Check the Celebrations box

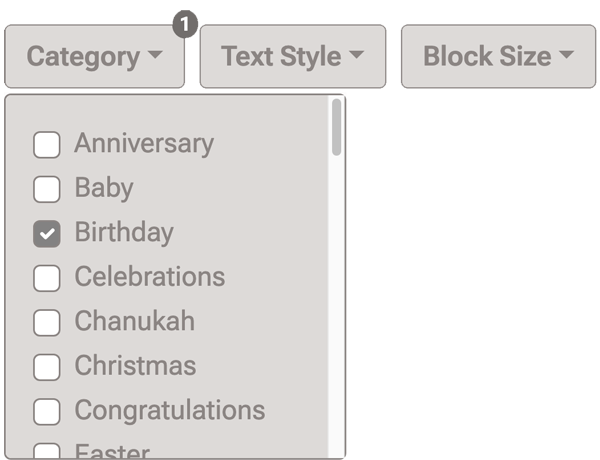tap(47, 278)
